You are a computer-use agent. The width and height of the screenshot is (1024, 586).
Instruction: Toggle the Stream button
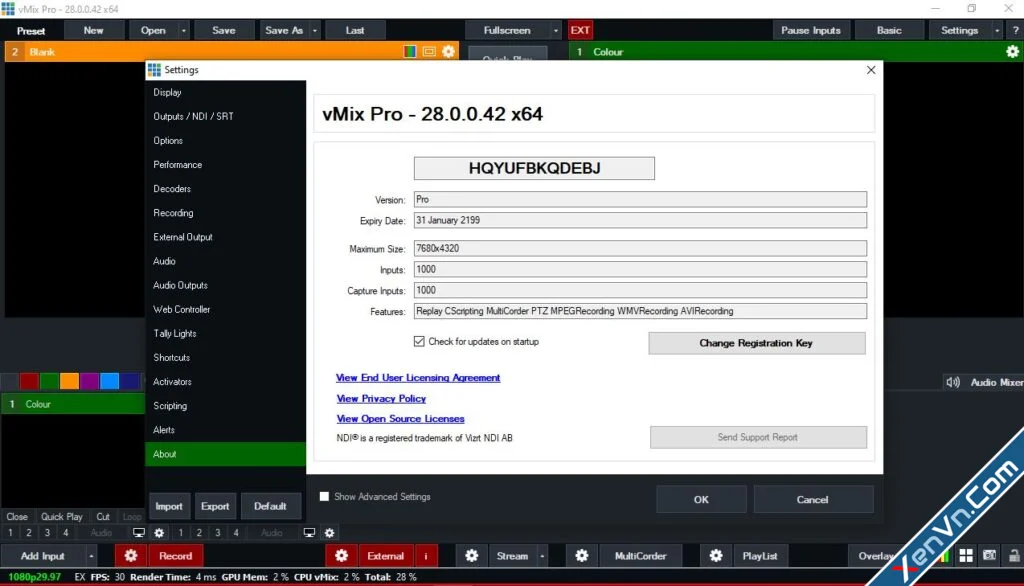[x=511, y=556]
